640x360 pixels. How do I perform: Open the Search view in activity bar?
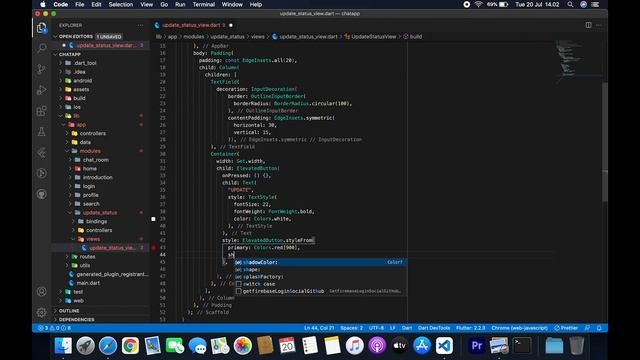[x=42, y=48]
